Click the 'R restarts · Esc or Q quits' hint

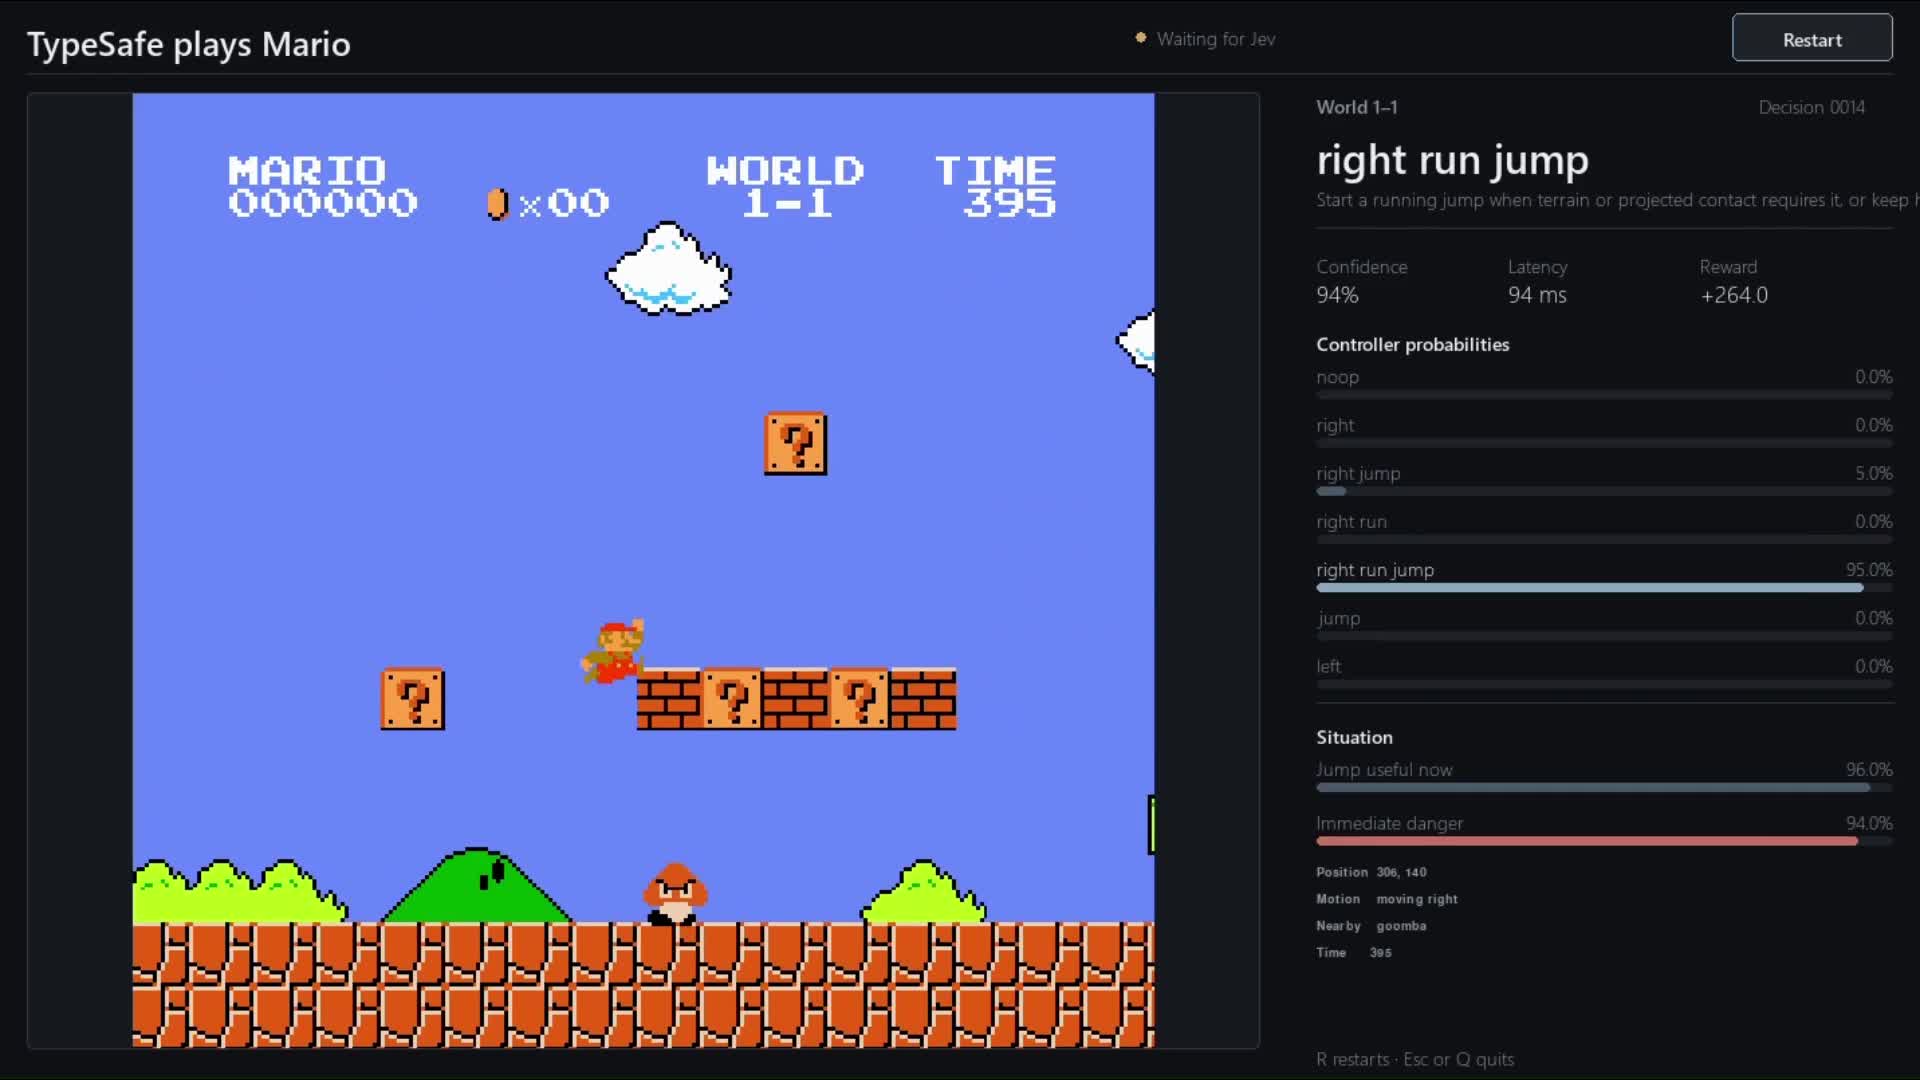pos(1415,1059)
